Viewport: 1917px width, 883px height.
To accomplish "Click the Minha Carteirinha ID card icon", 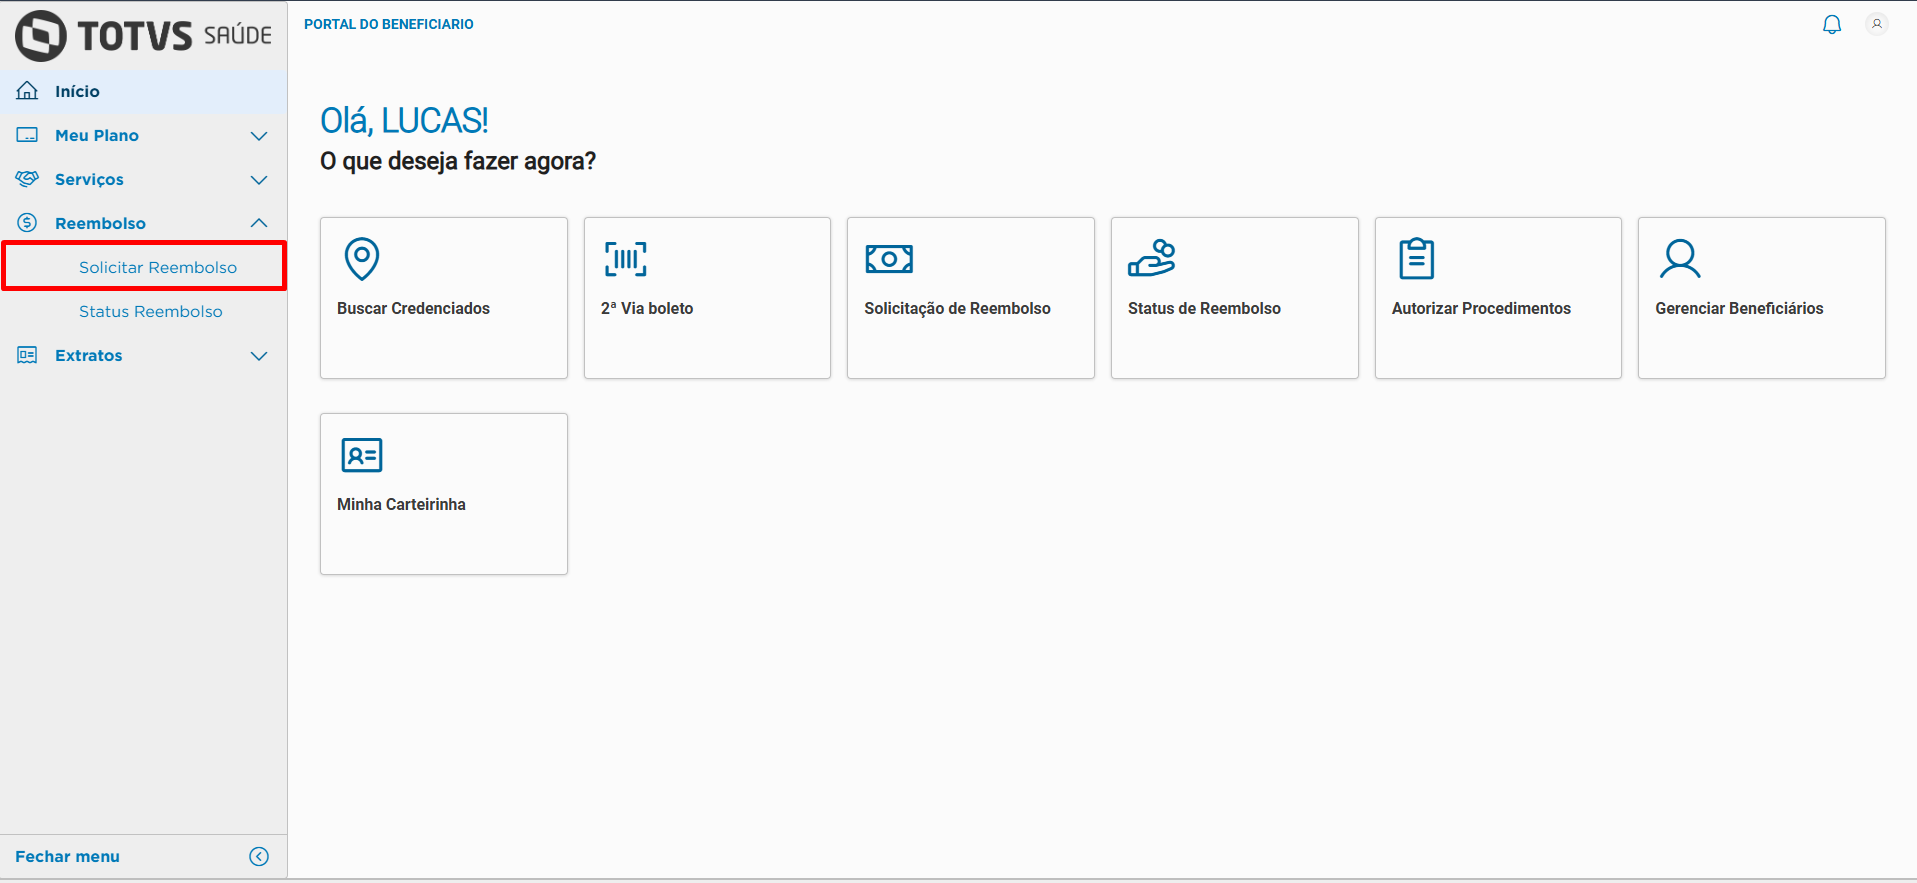I will coord(362,455).
